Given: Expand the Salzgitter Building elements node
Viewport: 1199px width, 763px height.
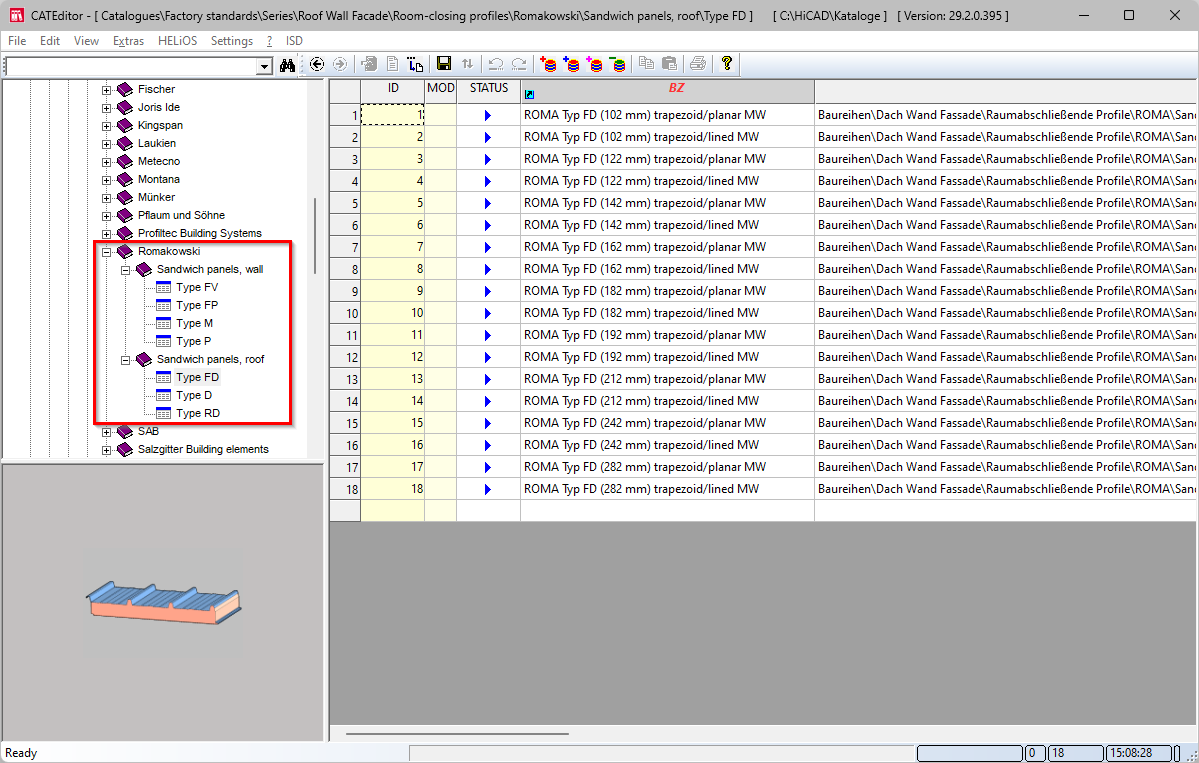Looking at the screenshot, I should [106, 450].
